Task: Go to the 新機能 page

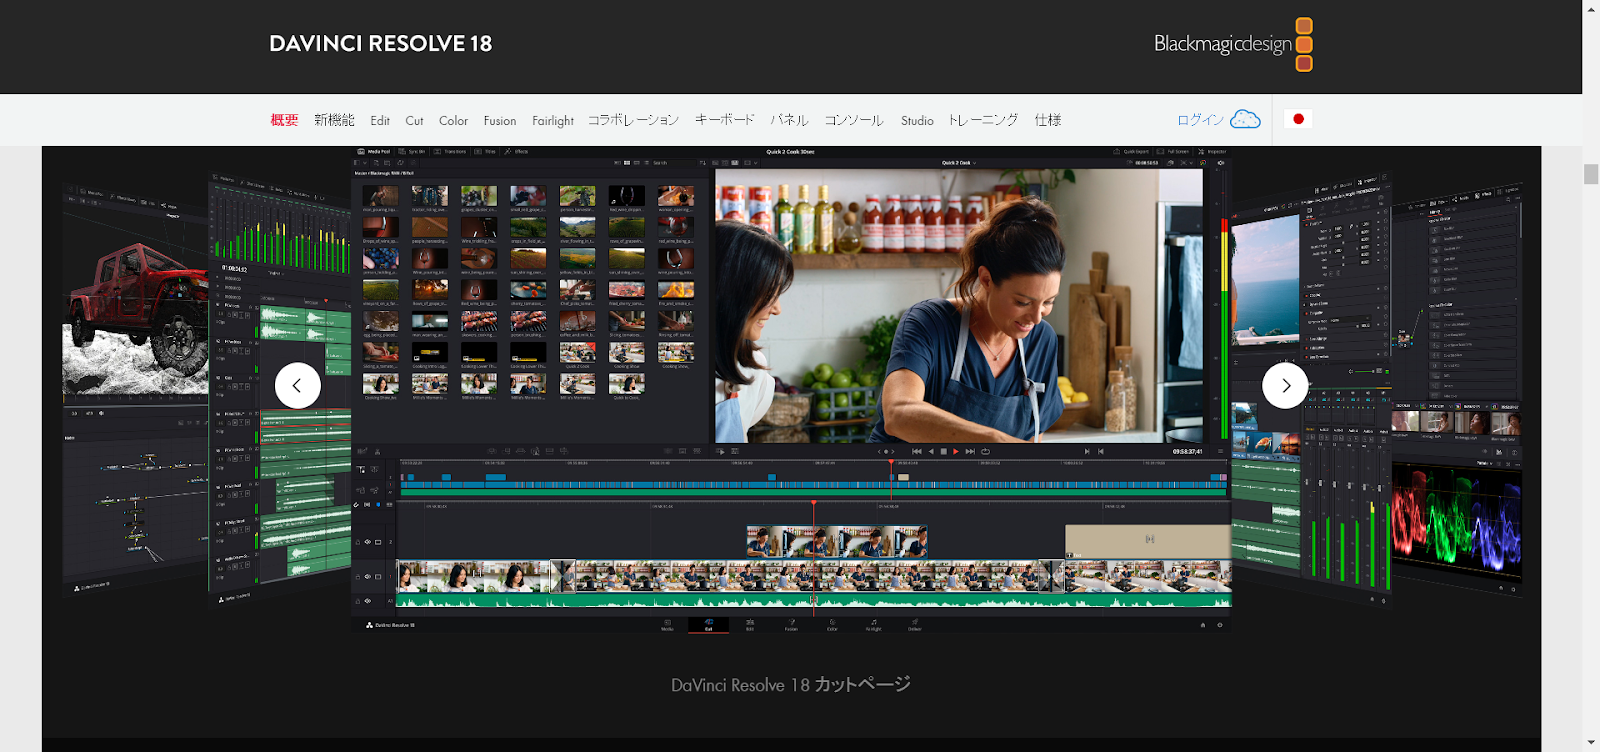Action: [334, 120]
